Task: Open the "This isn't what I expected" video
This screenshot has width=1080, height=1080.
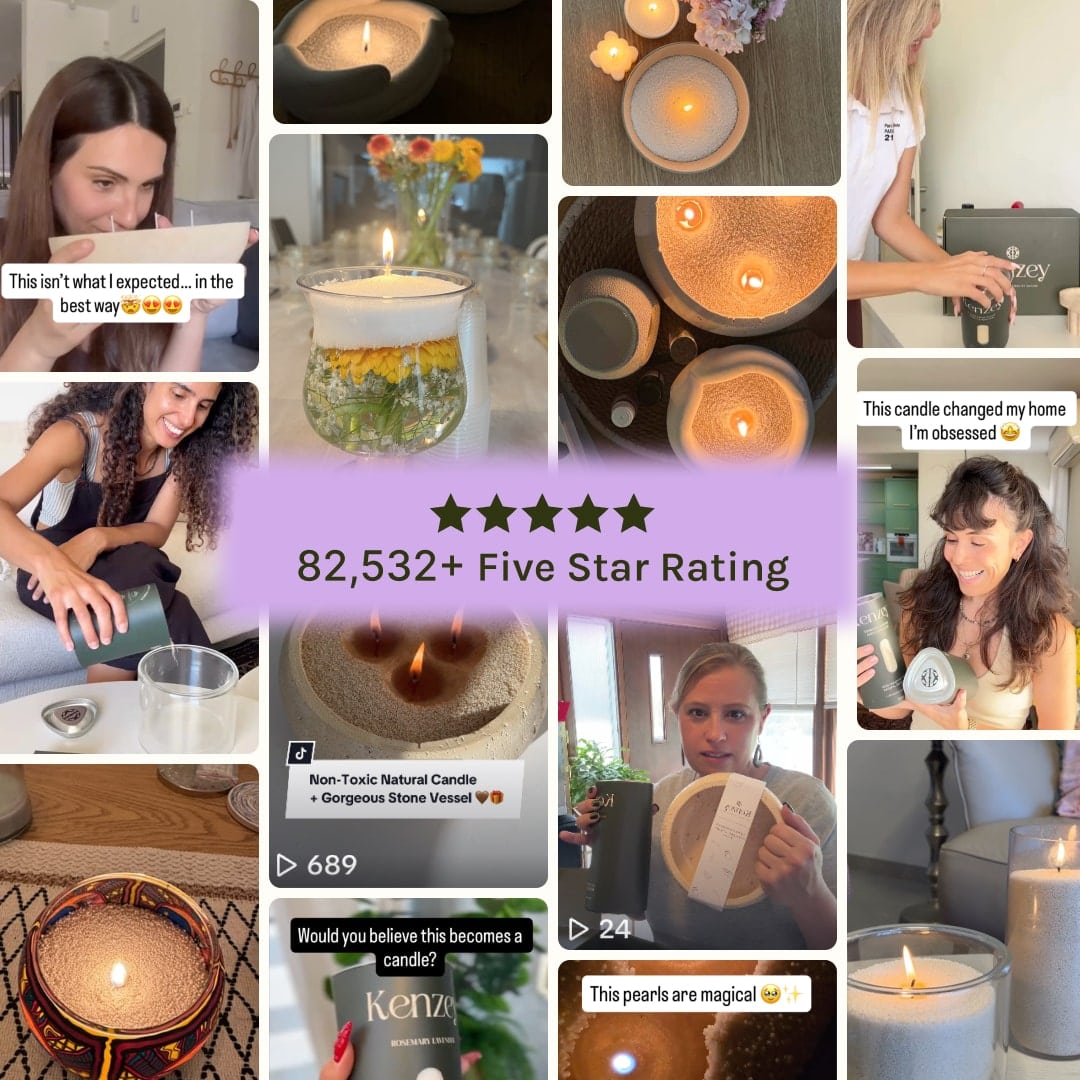Action: tap(129, 185)
